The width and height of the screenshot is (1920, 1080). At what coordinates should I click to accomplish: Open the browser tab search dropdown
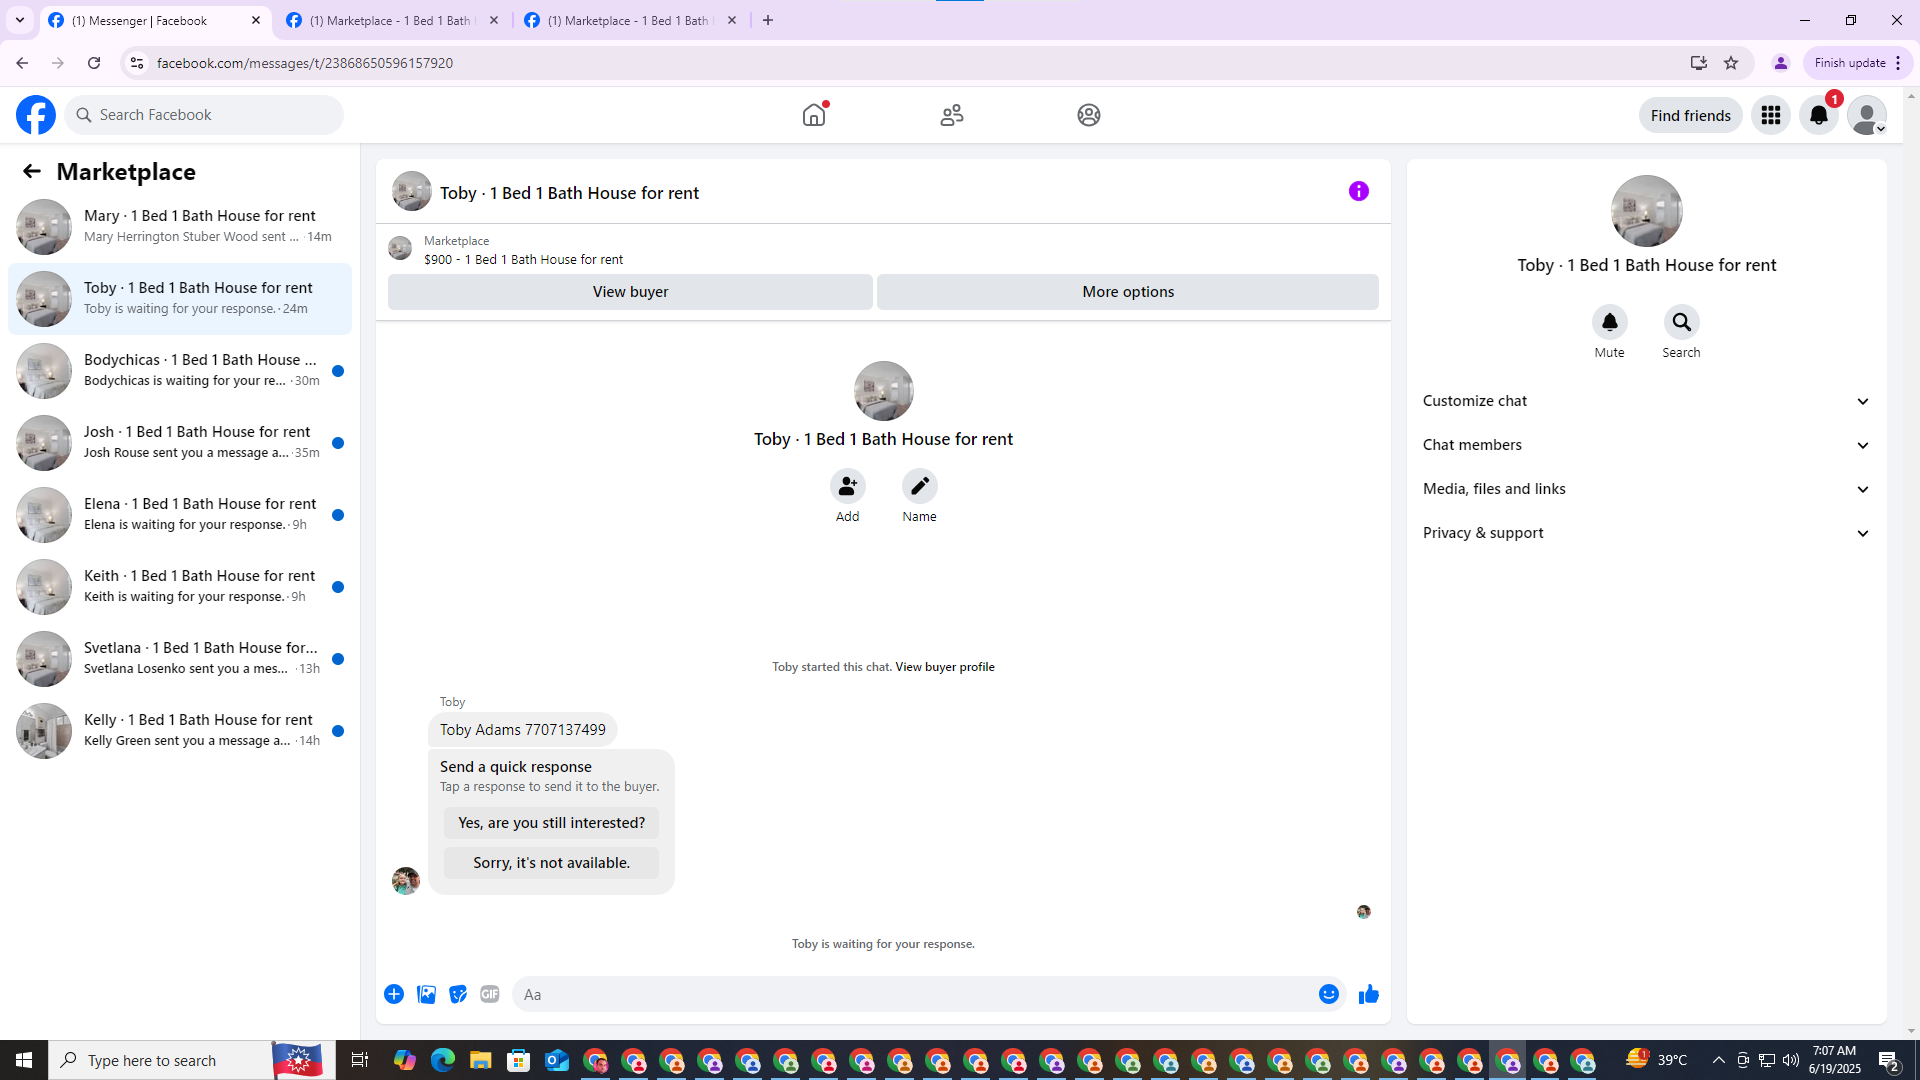[20, 20]
